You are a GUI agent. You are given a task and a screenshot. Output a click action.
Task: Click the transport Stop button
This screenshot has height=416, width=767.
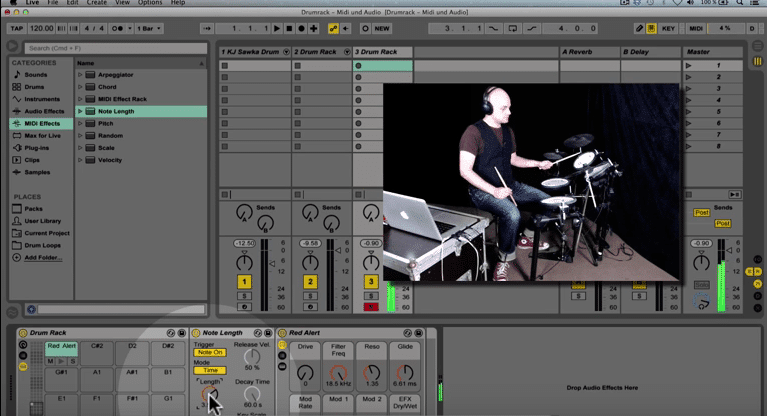[289, 28]
